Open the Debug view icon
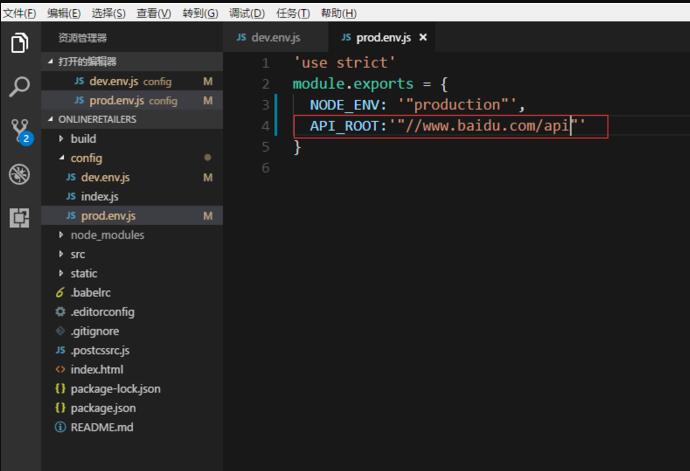The width and height of the screenshot is (690, 471). pos(19,174)
